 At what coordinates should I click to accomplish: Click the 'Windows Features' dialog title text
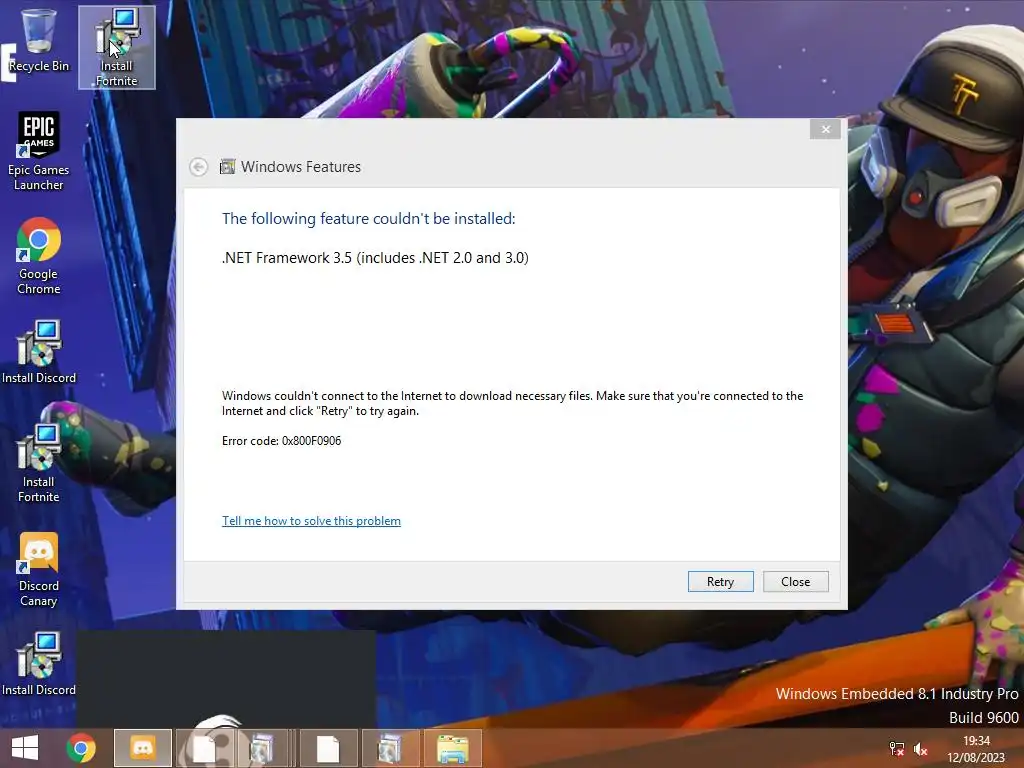[300, 167]
